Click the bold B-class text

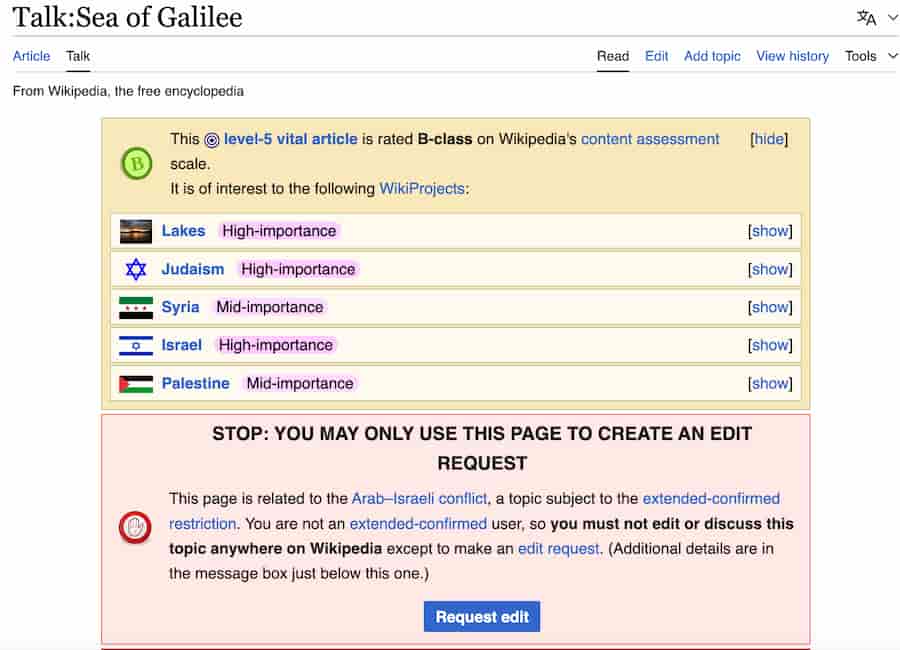coord(445,139)
